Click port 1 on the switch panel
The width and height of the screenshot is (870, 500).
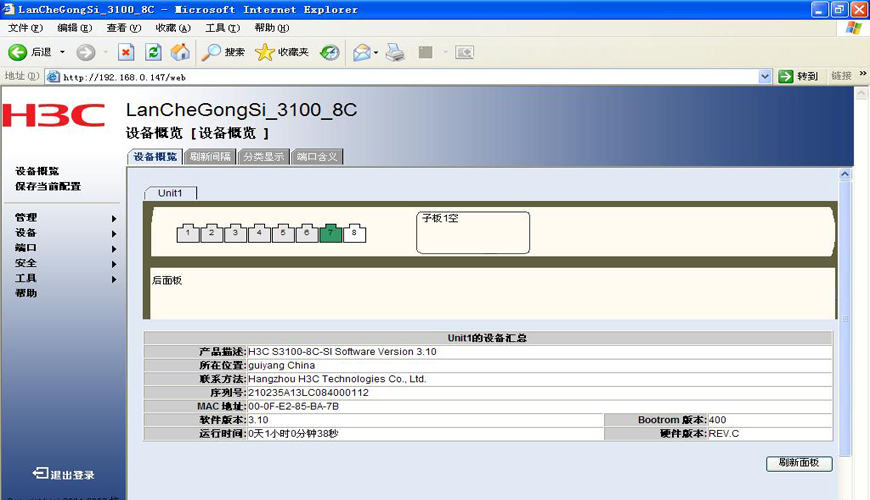point(188,233)
